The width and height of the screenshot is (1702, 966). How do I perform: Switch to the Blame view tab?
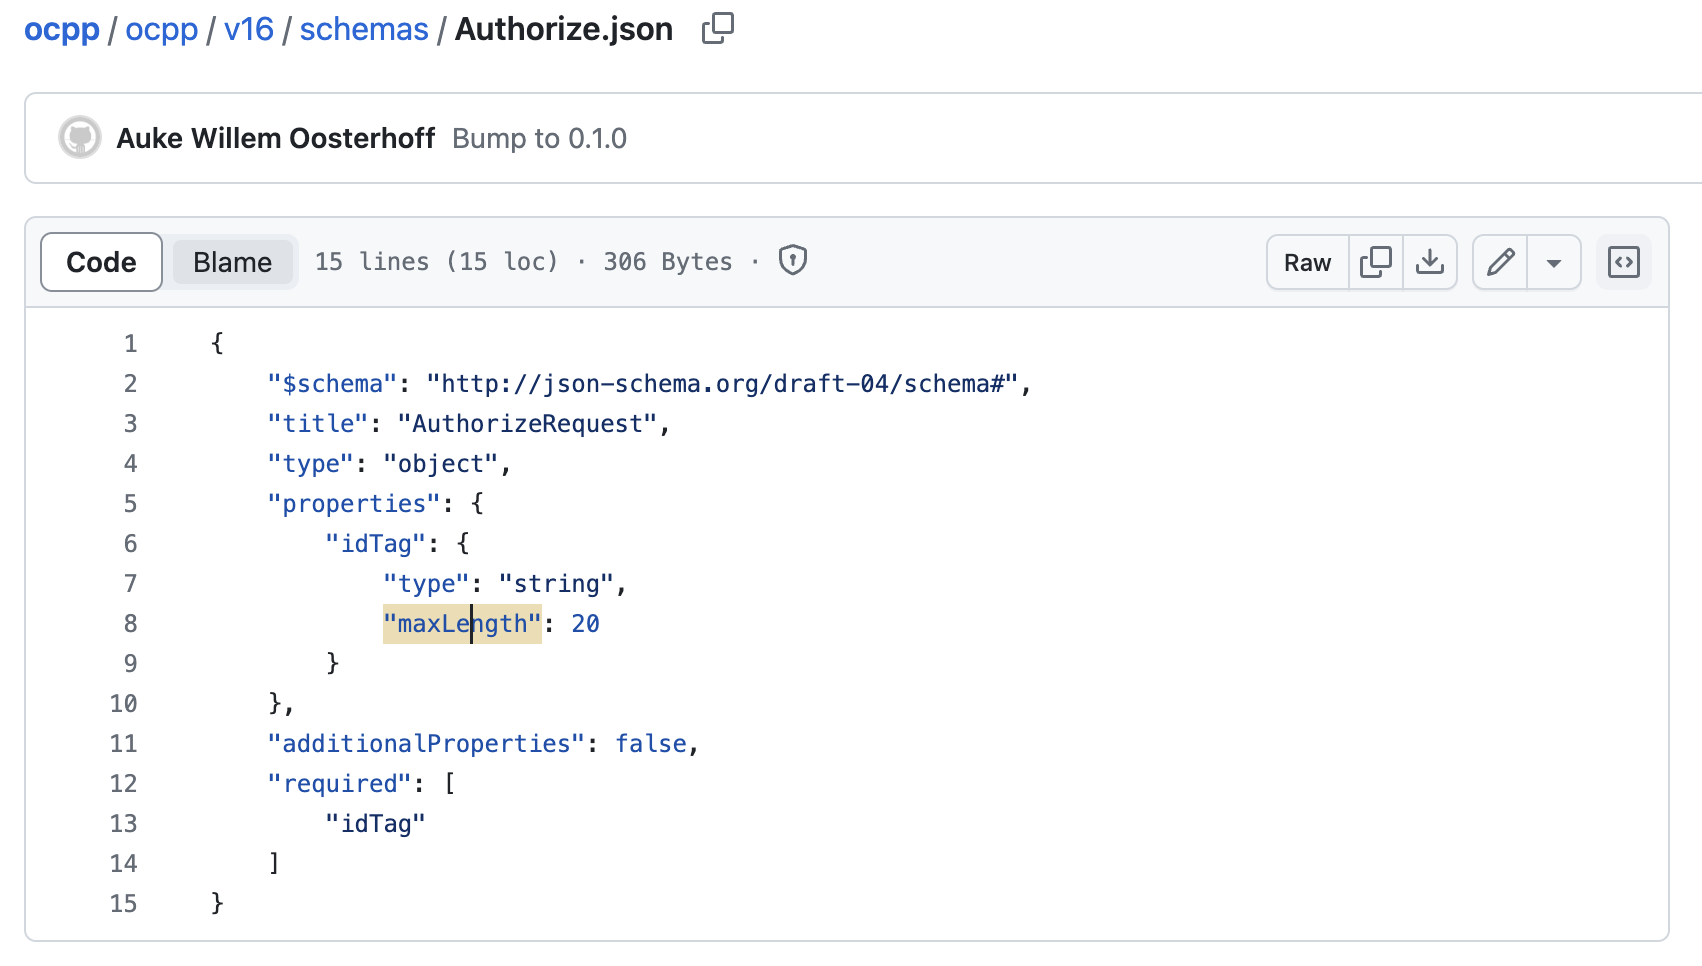click(232, 262)
